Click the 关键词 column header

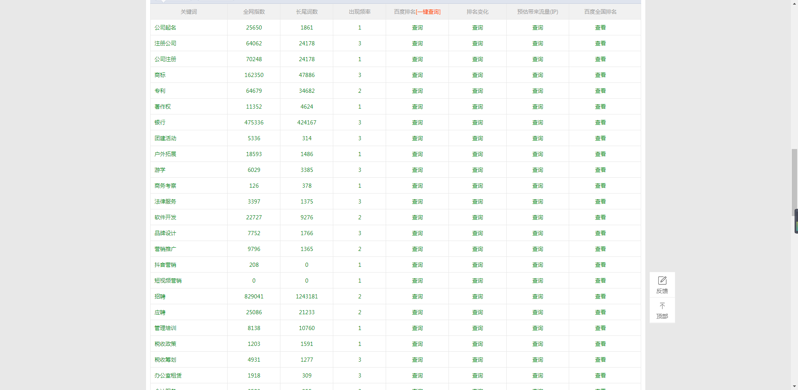click(189, 12)
